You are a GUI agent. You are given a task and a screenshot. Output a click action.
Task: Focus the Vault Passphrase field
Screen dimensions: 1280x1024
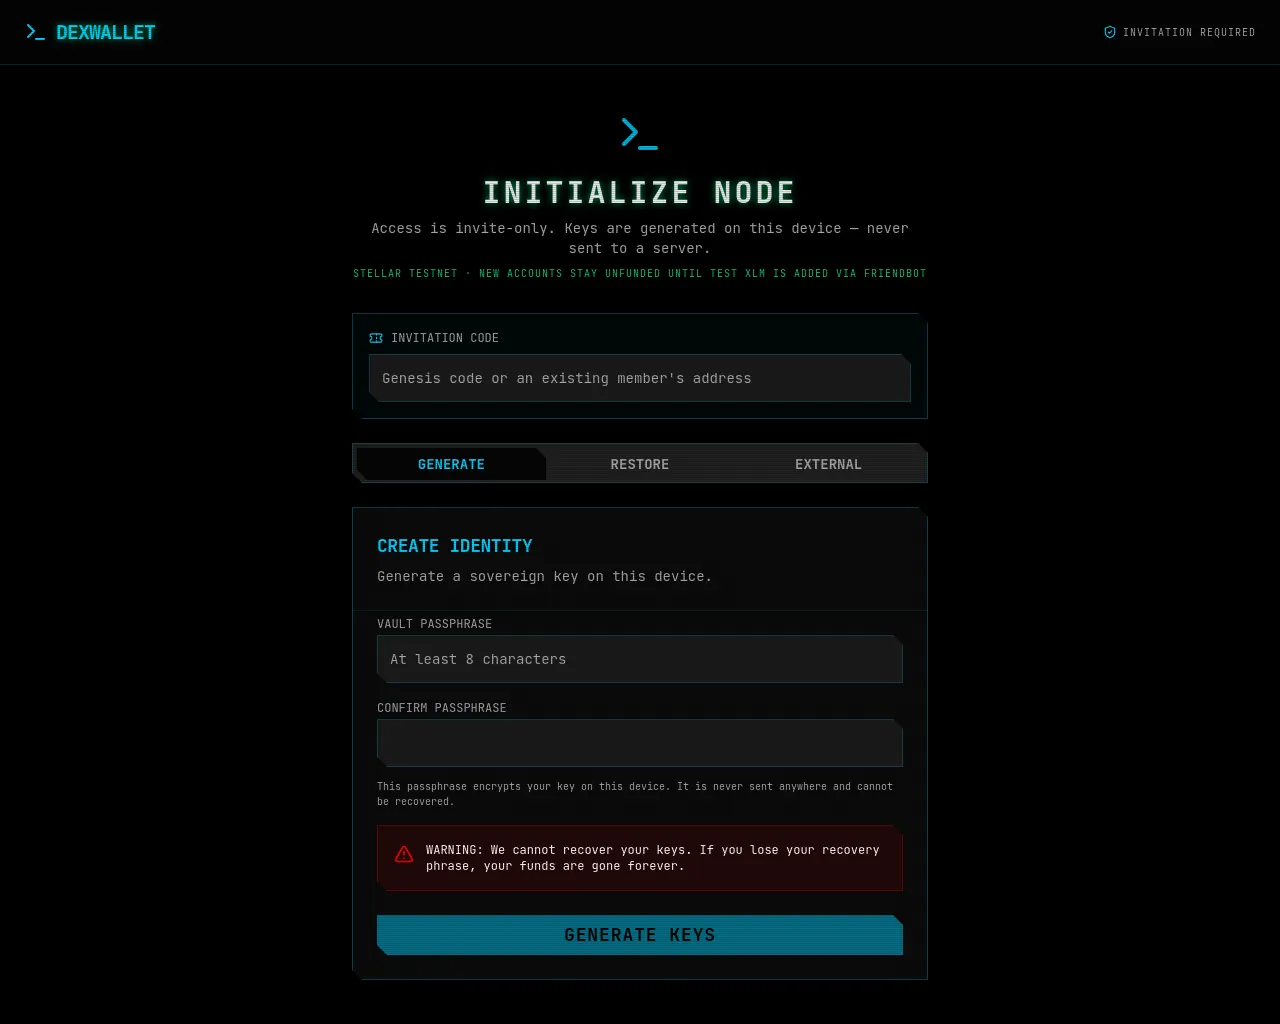point(640,659)
